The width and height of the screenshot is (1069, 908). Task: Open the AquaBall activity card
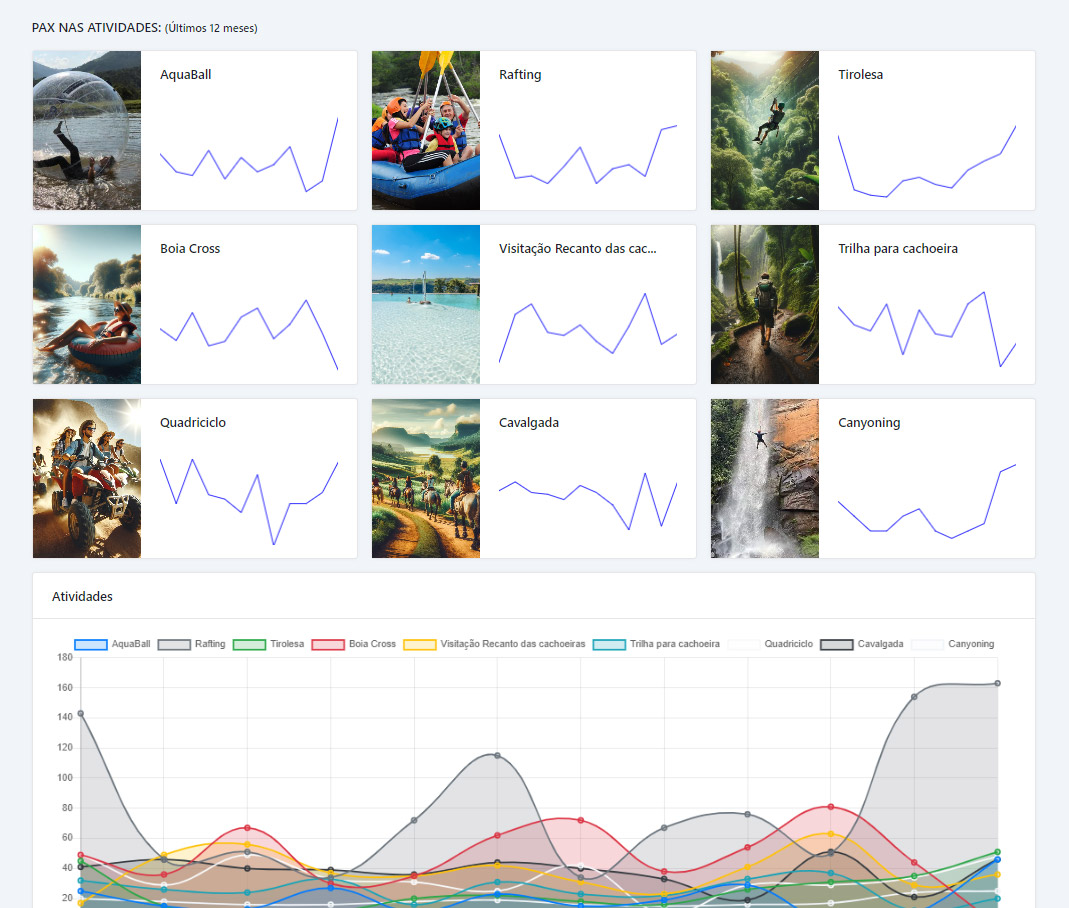point(185,74)
